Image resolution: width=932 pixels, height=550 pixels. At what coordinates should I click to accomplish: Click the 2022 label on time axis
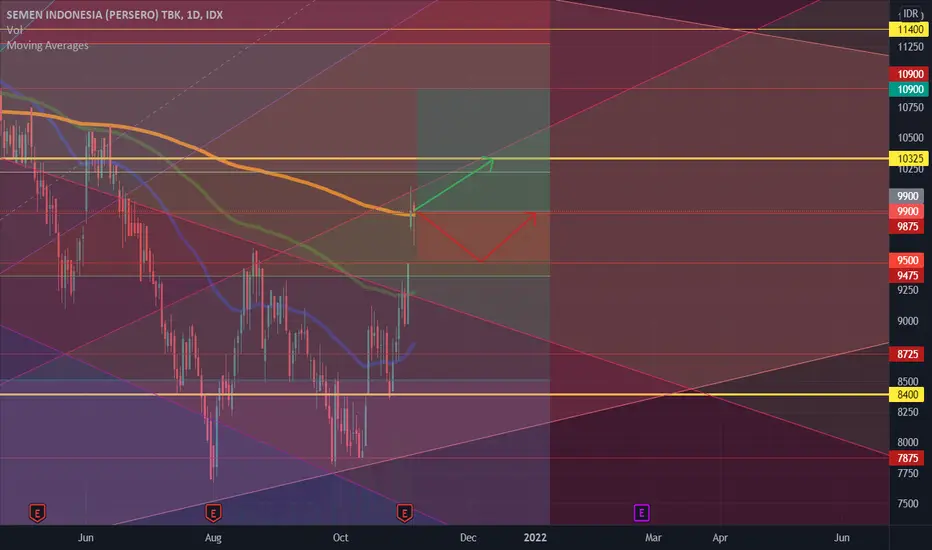coord(535,538)
